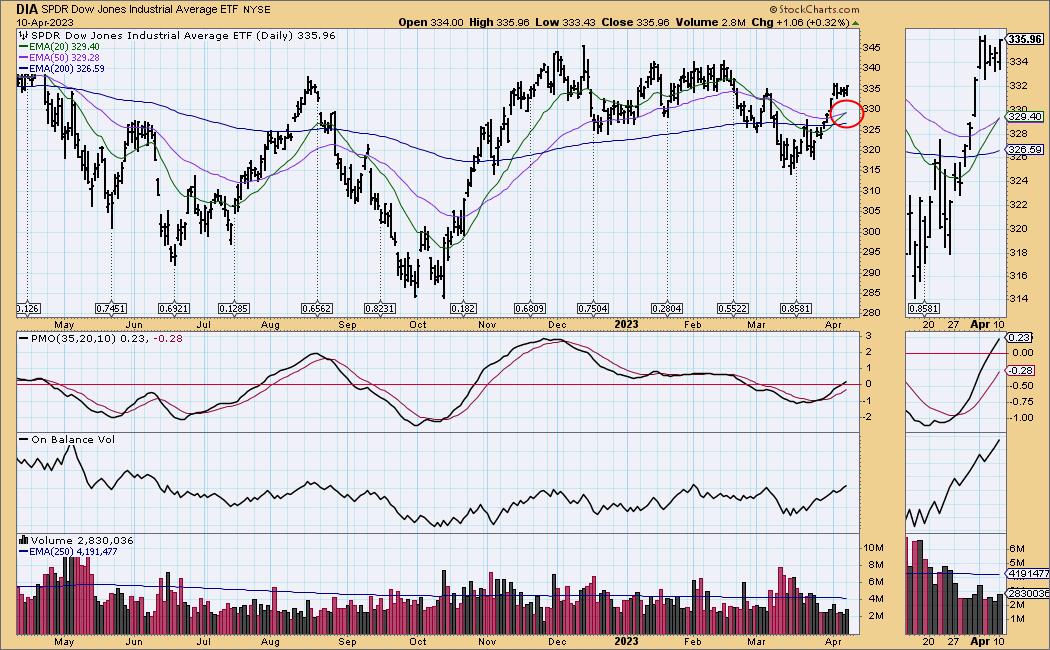The height and width of the screenshot is (650, 1050).
Task: Click the 300 price axis label
Action: (x=871, y=232)
